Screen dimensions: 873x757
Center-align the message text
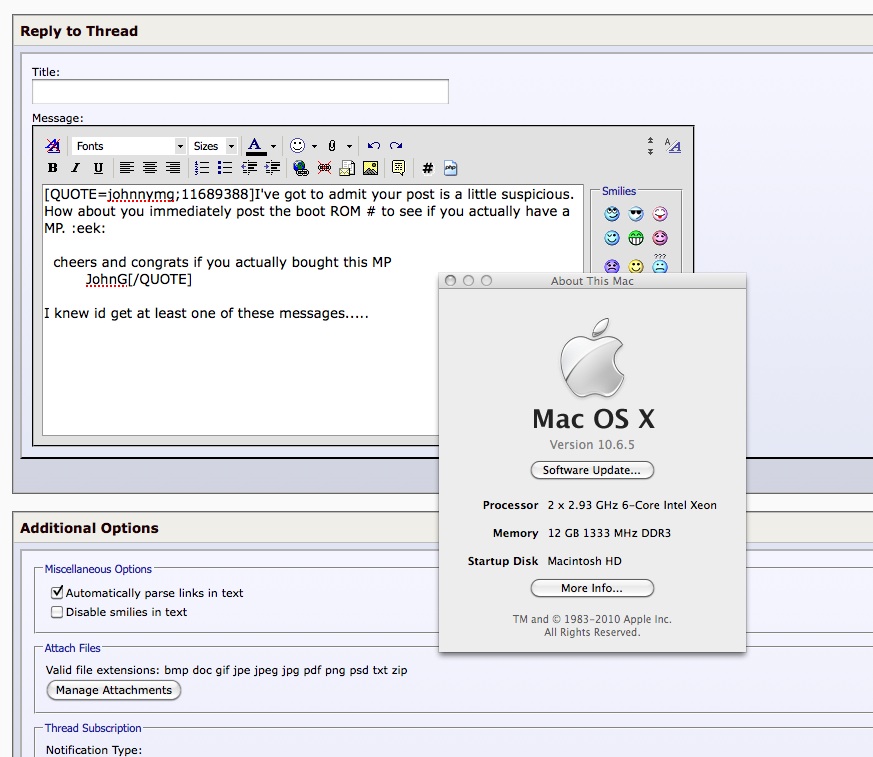click(150, 168)
